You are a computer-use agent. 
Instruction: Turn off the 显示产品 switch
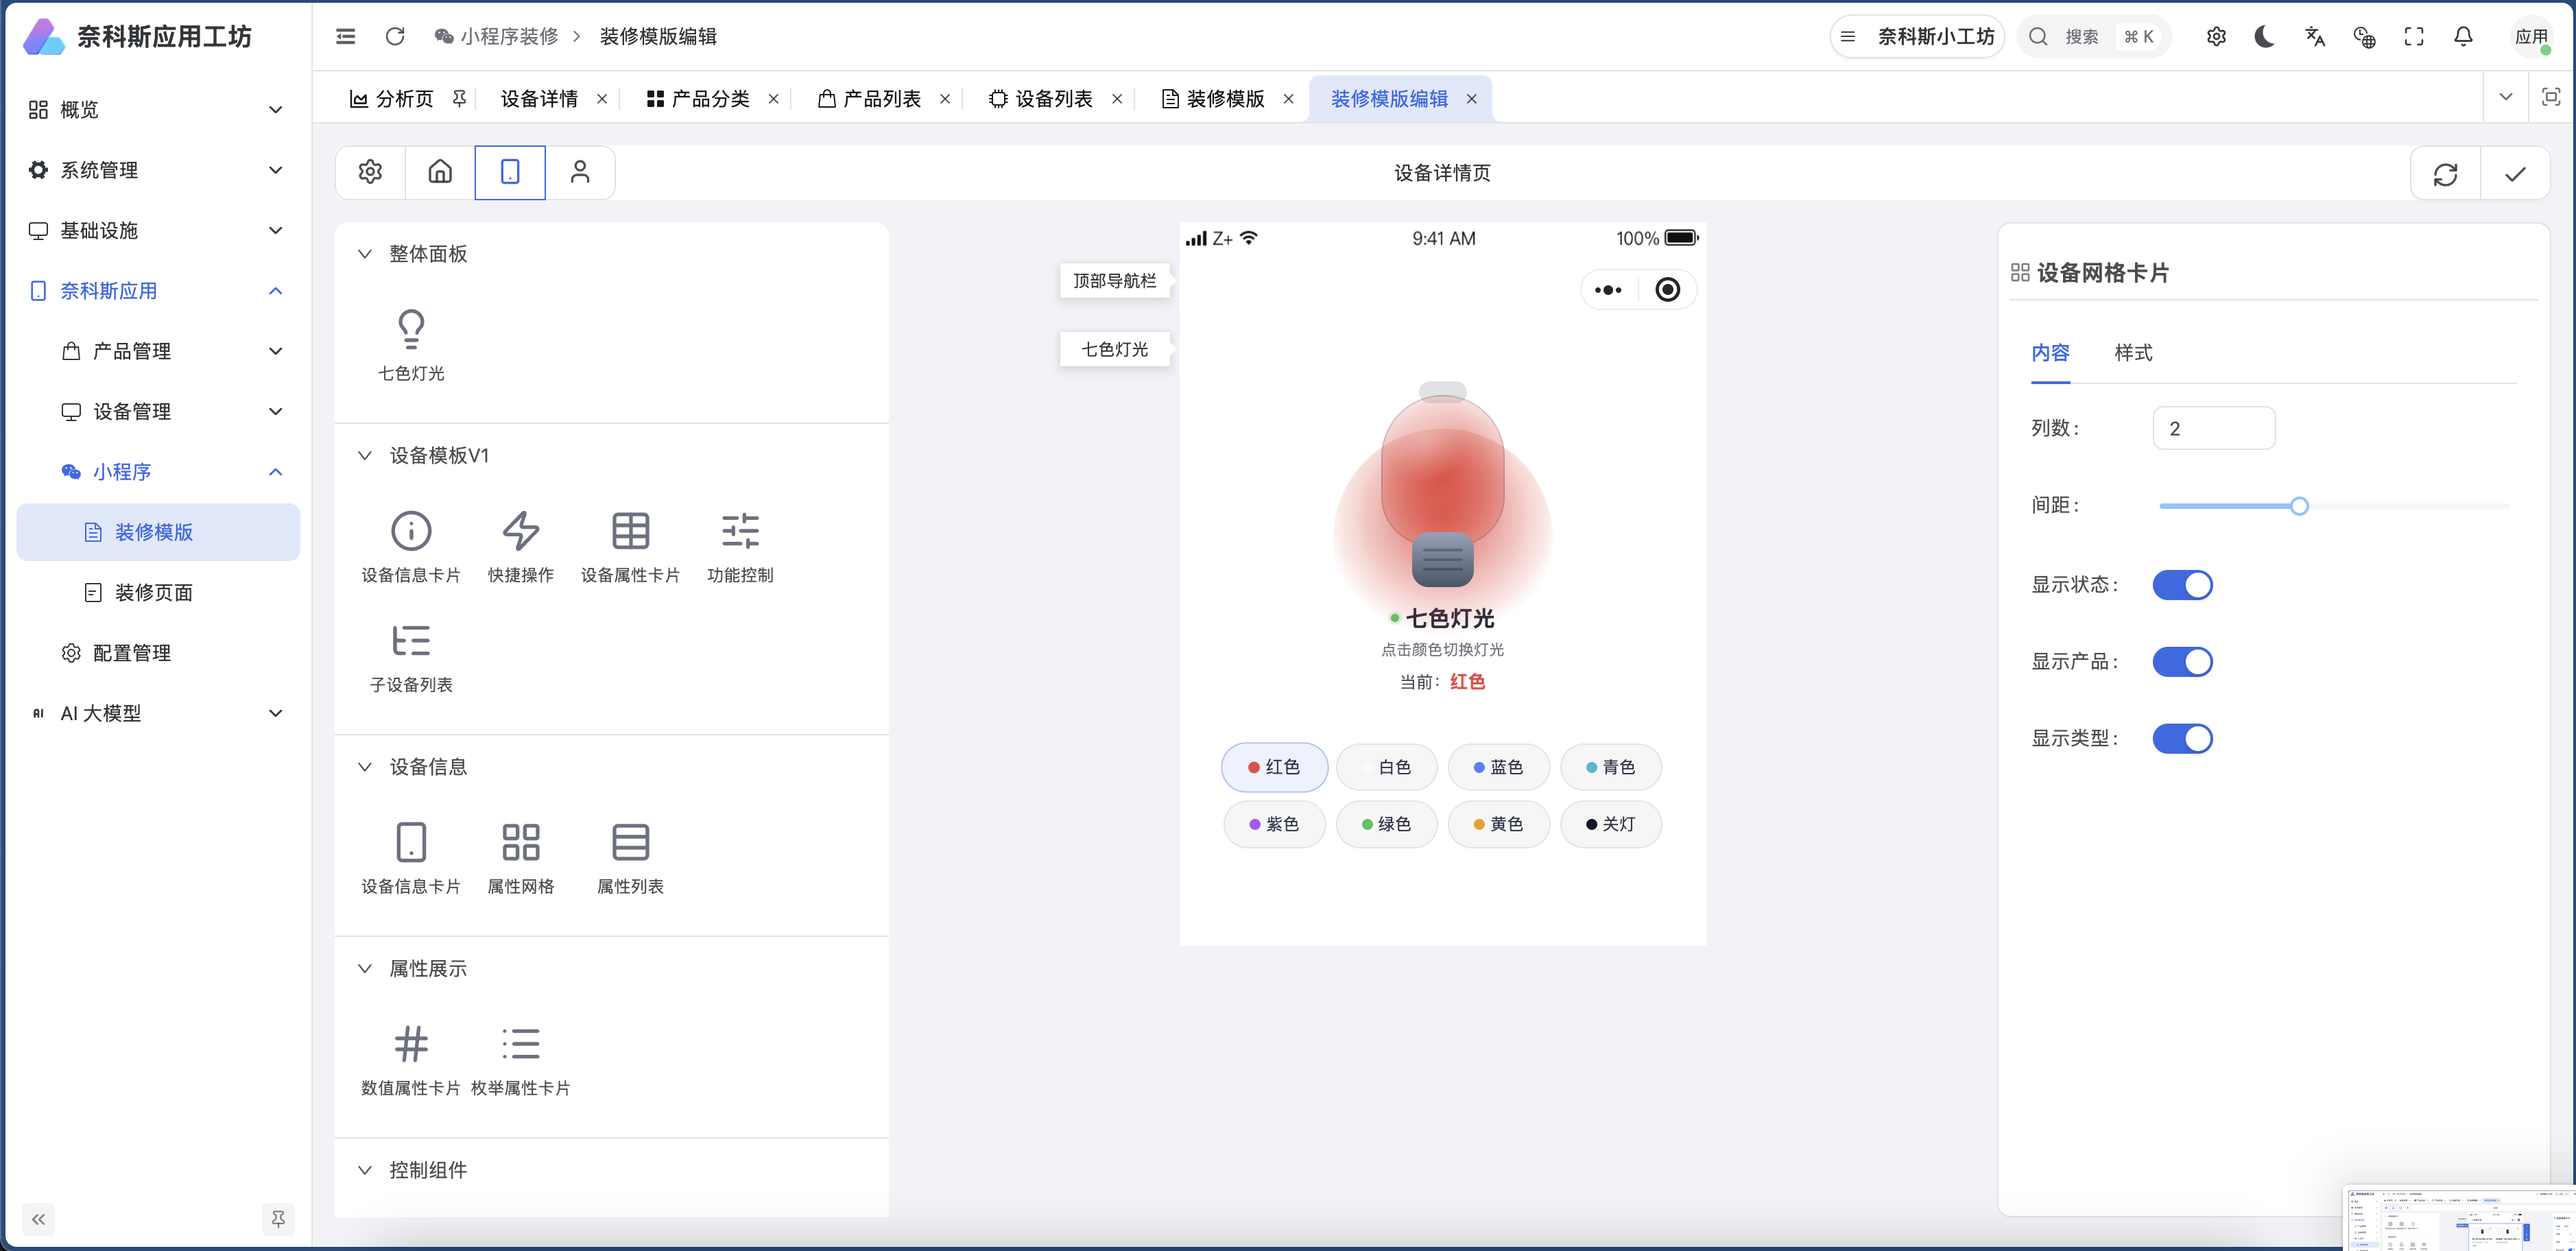(x=2183, y=661)
